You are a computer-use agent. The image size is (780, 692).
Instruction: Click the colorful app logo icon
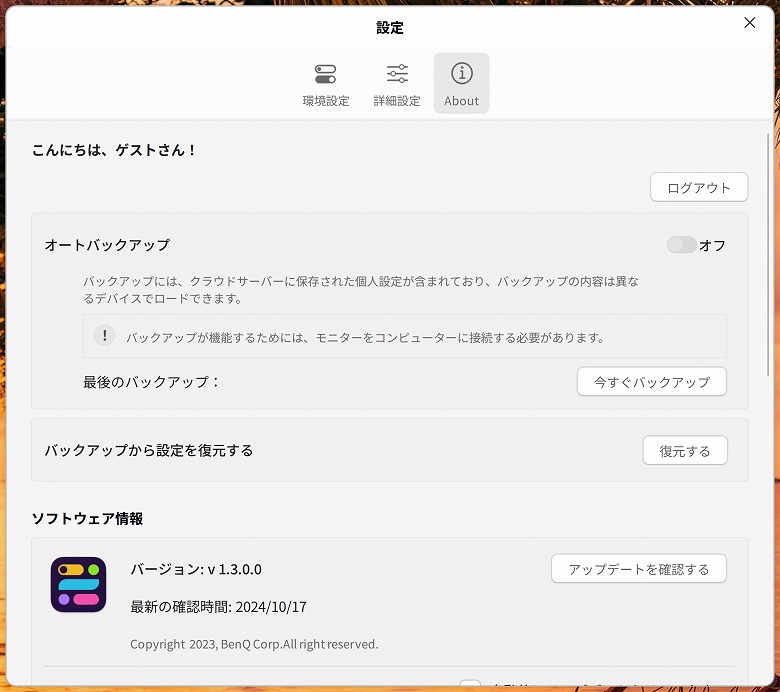(x=78, y=584)
